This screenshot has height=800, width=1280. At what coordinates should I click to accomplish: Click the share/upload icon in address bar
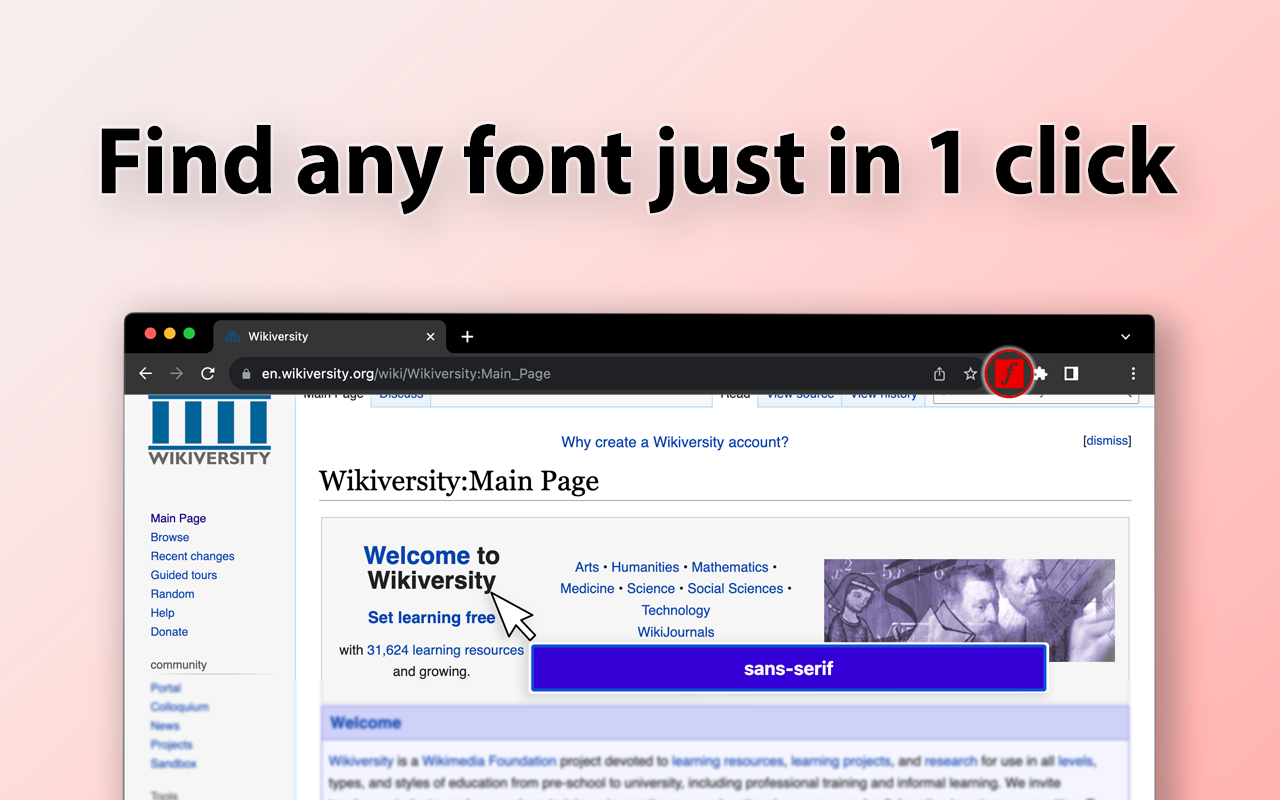click(x=938, y=373)
